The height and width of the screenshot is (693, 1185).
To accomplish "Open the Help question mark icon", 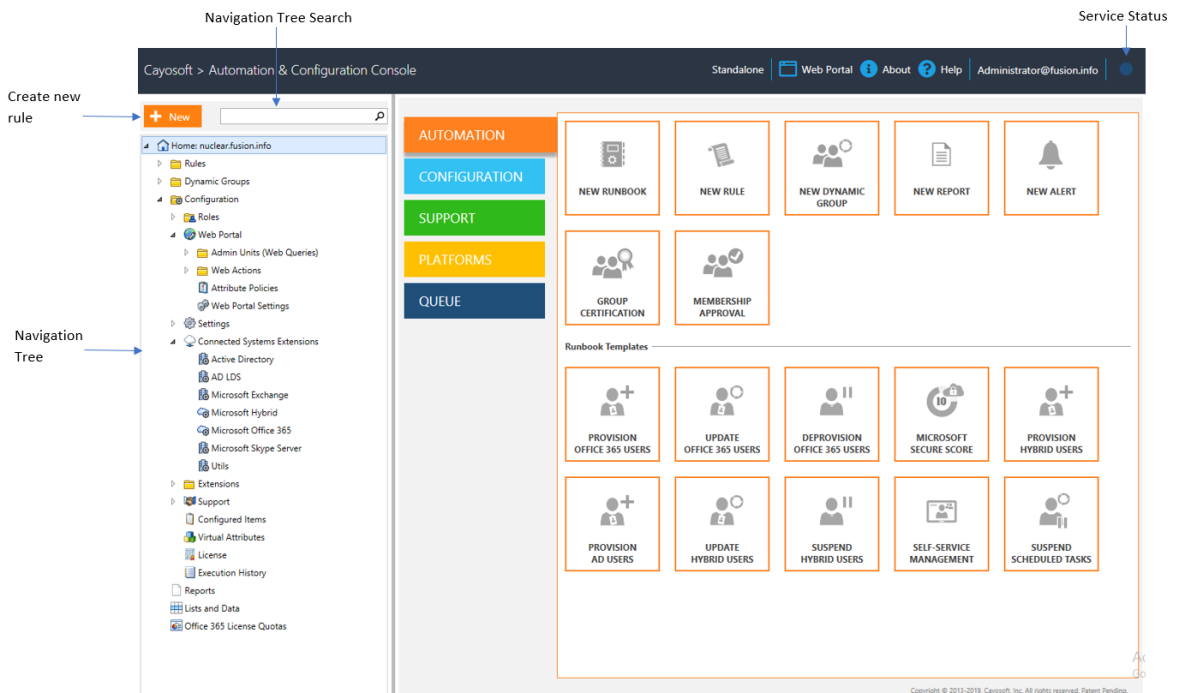I will (927, 69).
